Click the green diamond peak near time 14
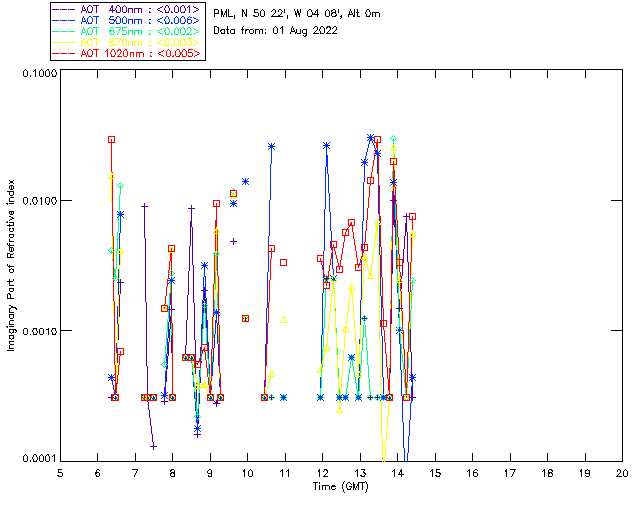This screenshot has width=640, height=512. [393, 139]
